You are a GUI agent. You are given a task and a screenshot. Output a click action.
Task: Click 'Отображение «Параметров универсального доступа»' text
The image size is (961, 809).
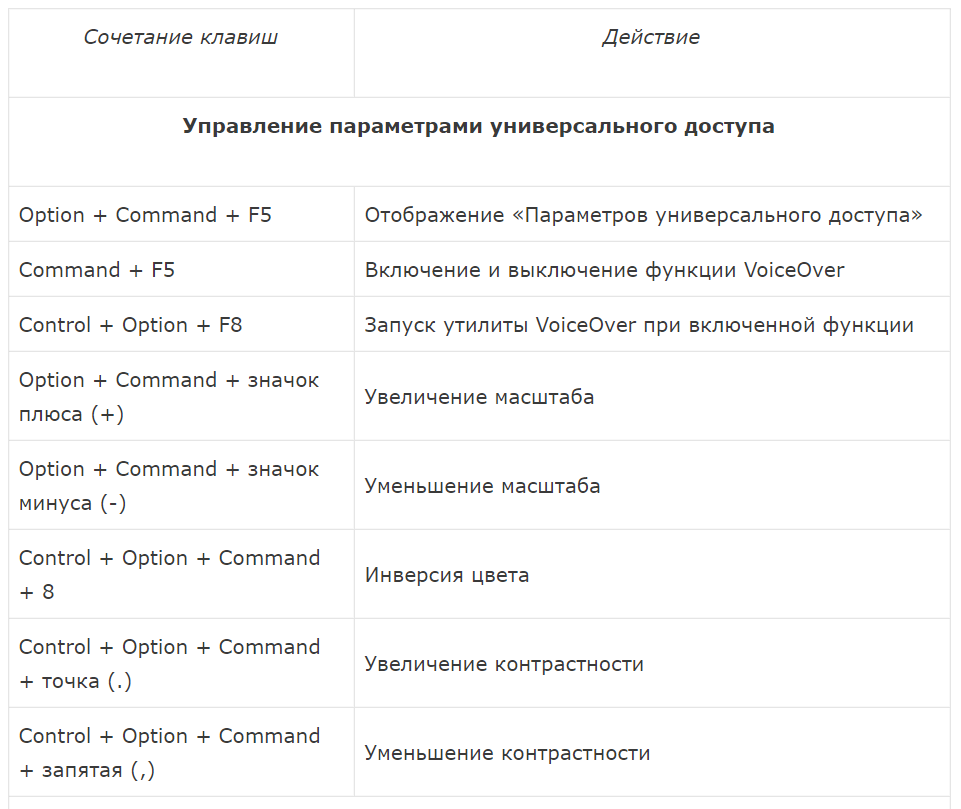(643, 215)
